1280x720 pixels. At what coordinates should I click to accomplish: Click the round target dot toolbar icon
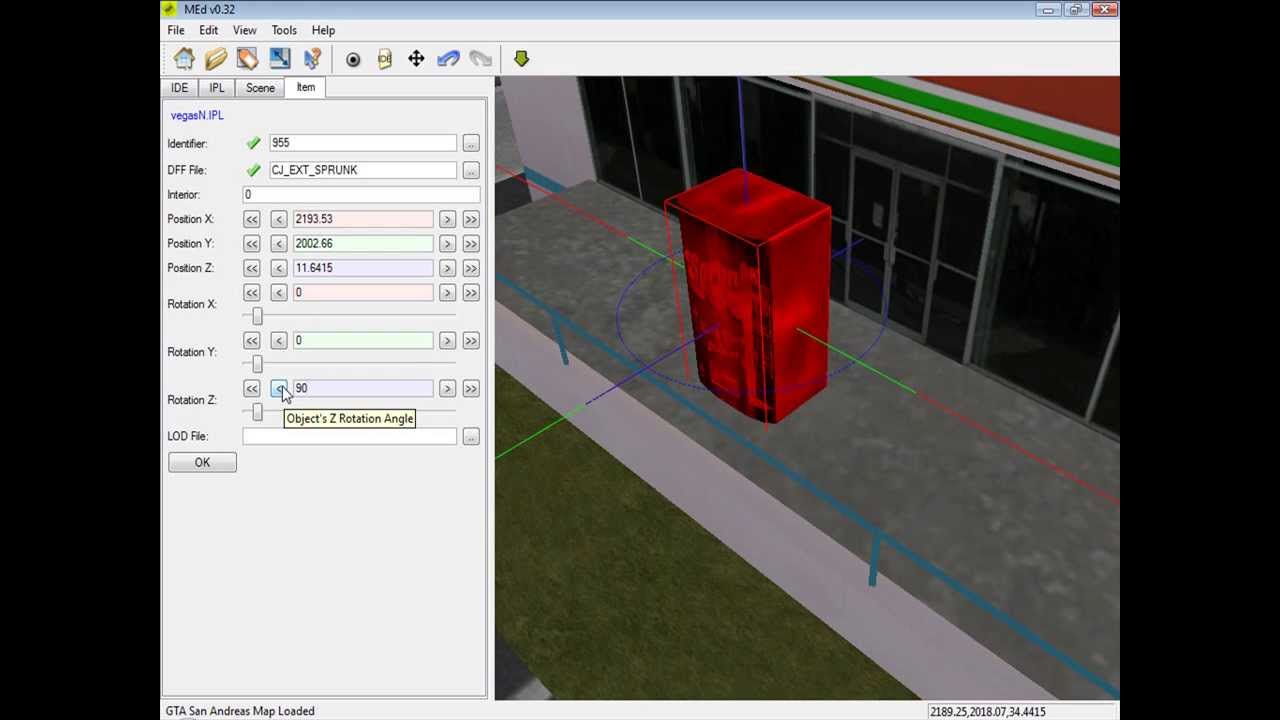(x=353, y=60)
